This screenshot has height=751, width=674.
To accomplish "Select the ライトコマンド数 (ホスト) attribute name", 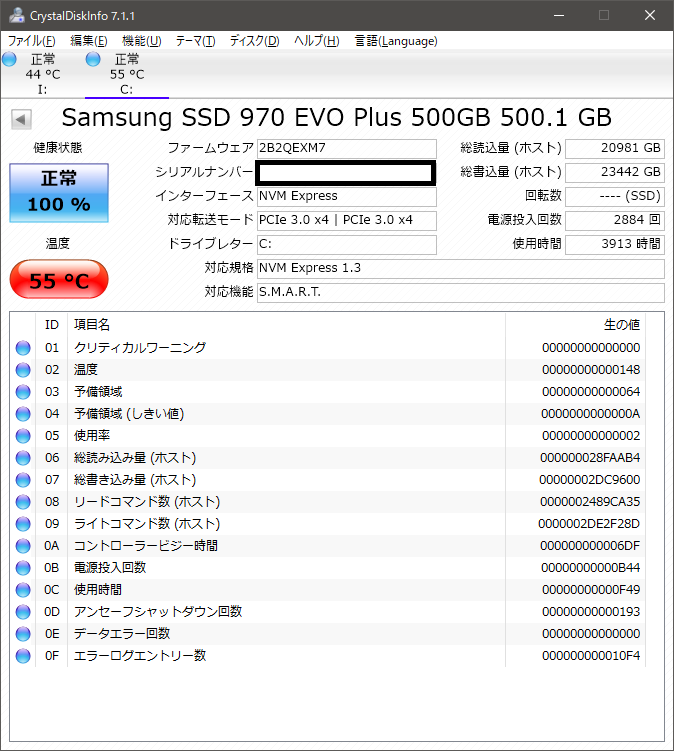I will coord(147,524).
